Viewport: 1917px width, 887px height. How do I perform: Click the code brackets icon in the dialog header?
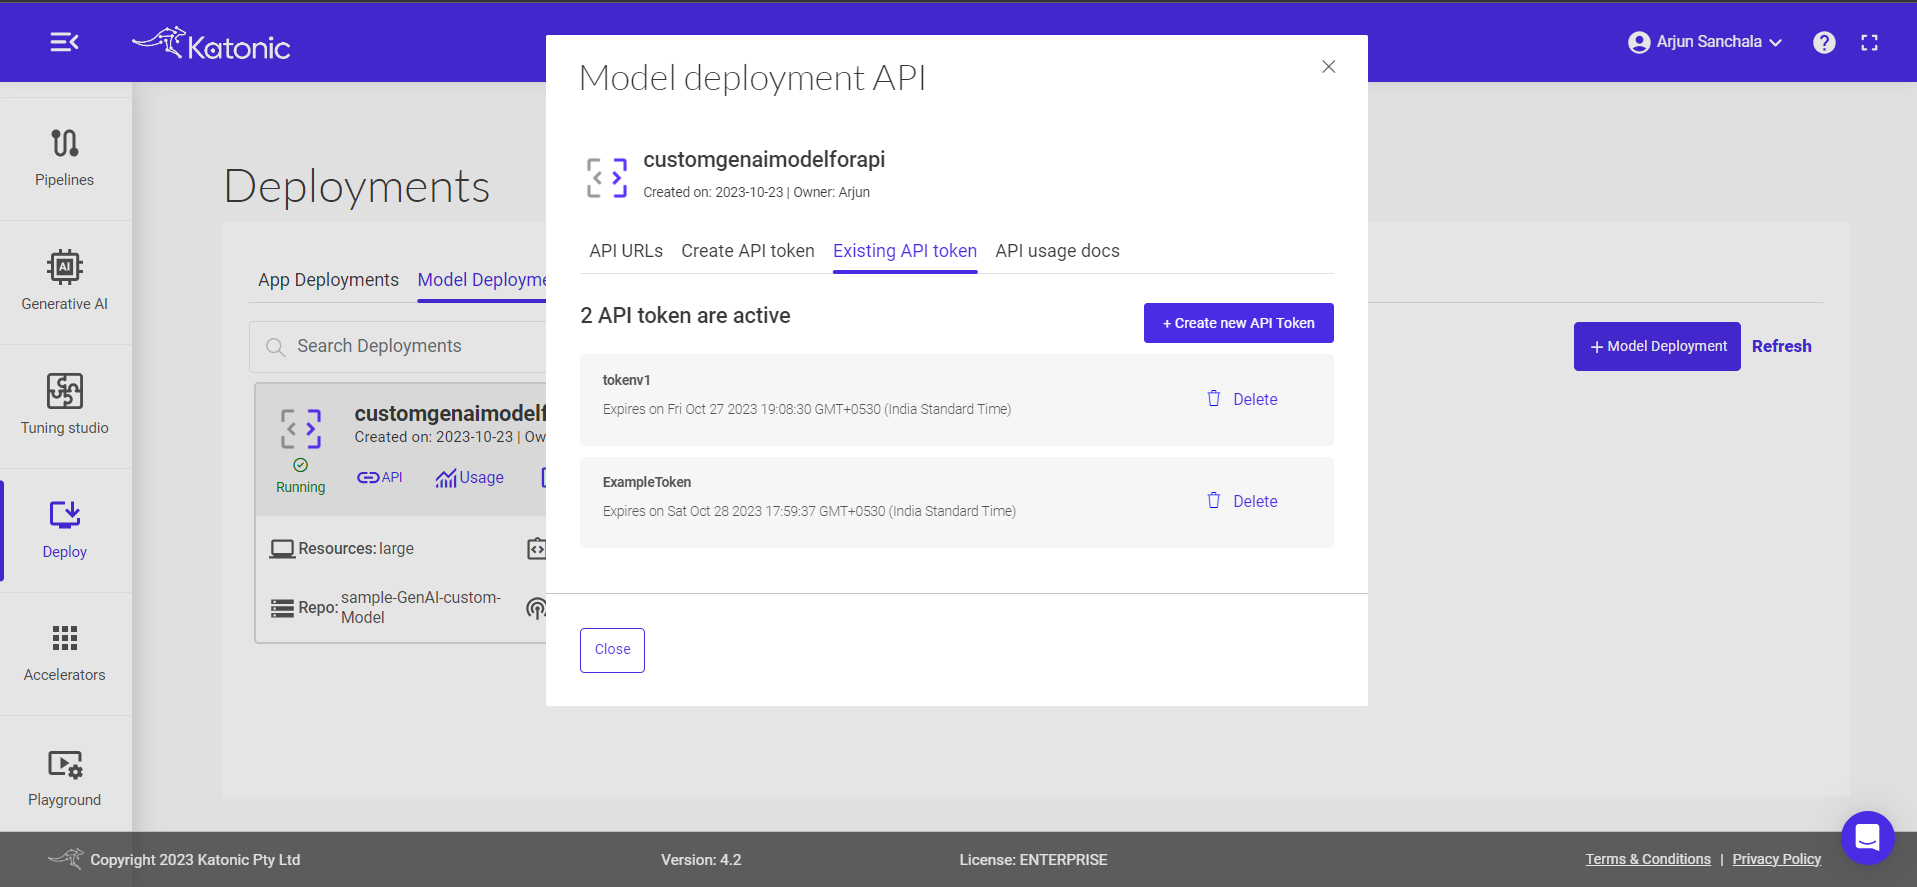[x=606, y=178]
